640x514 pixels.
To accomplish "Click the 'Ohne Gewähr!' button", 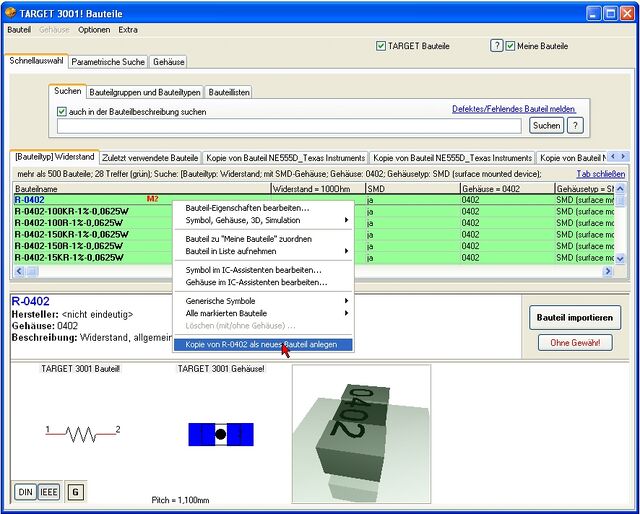I will (575, 343).
